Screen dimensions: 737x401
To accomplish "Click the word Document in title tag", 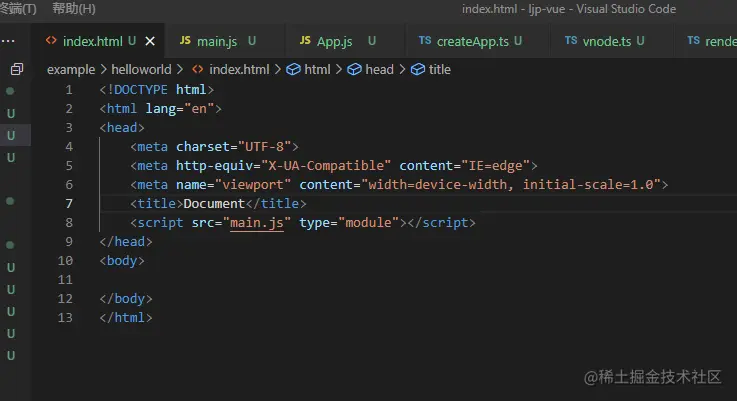I will pos(214,204).
